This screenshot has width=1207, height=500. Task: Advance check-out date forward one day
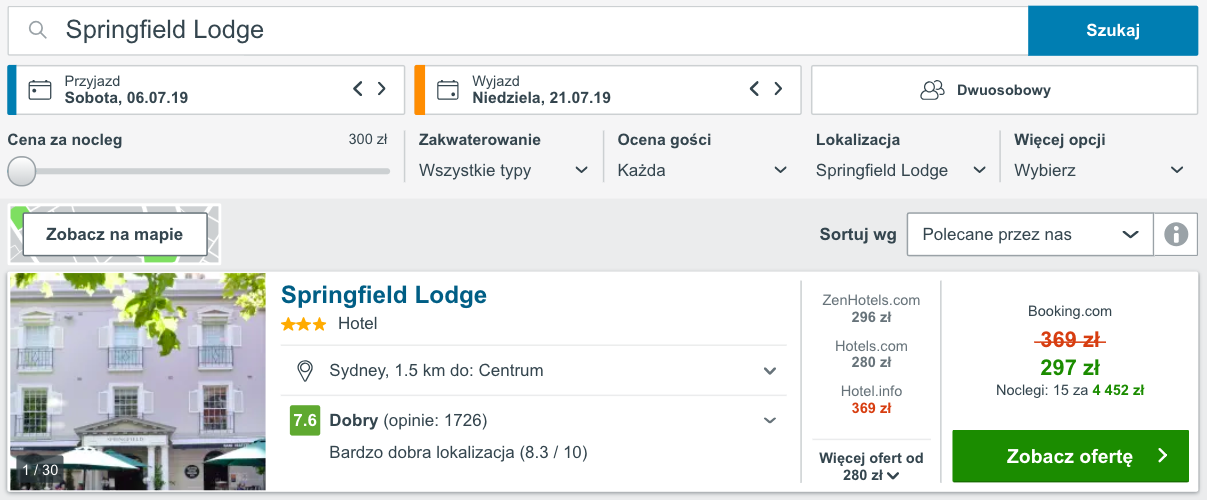[x=778, y=89]
